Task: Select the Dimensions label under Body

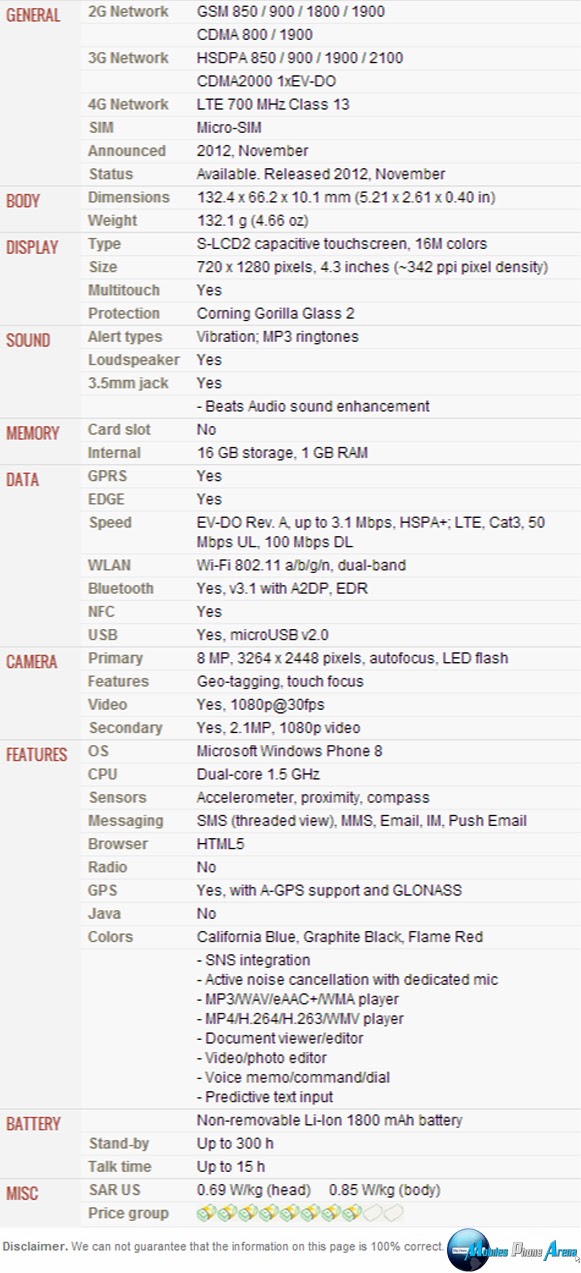Action: (x=129, y=197)
